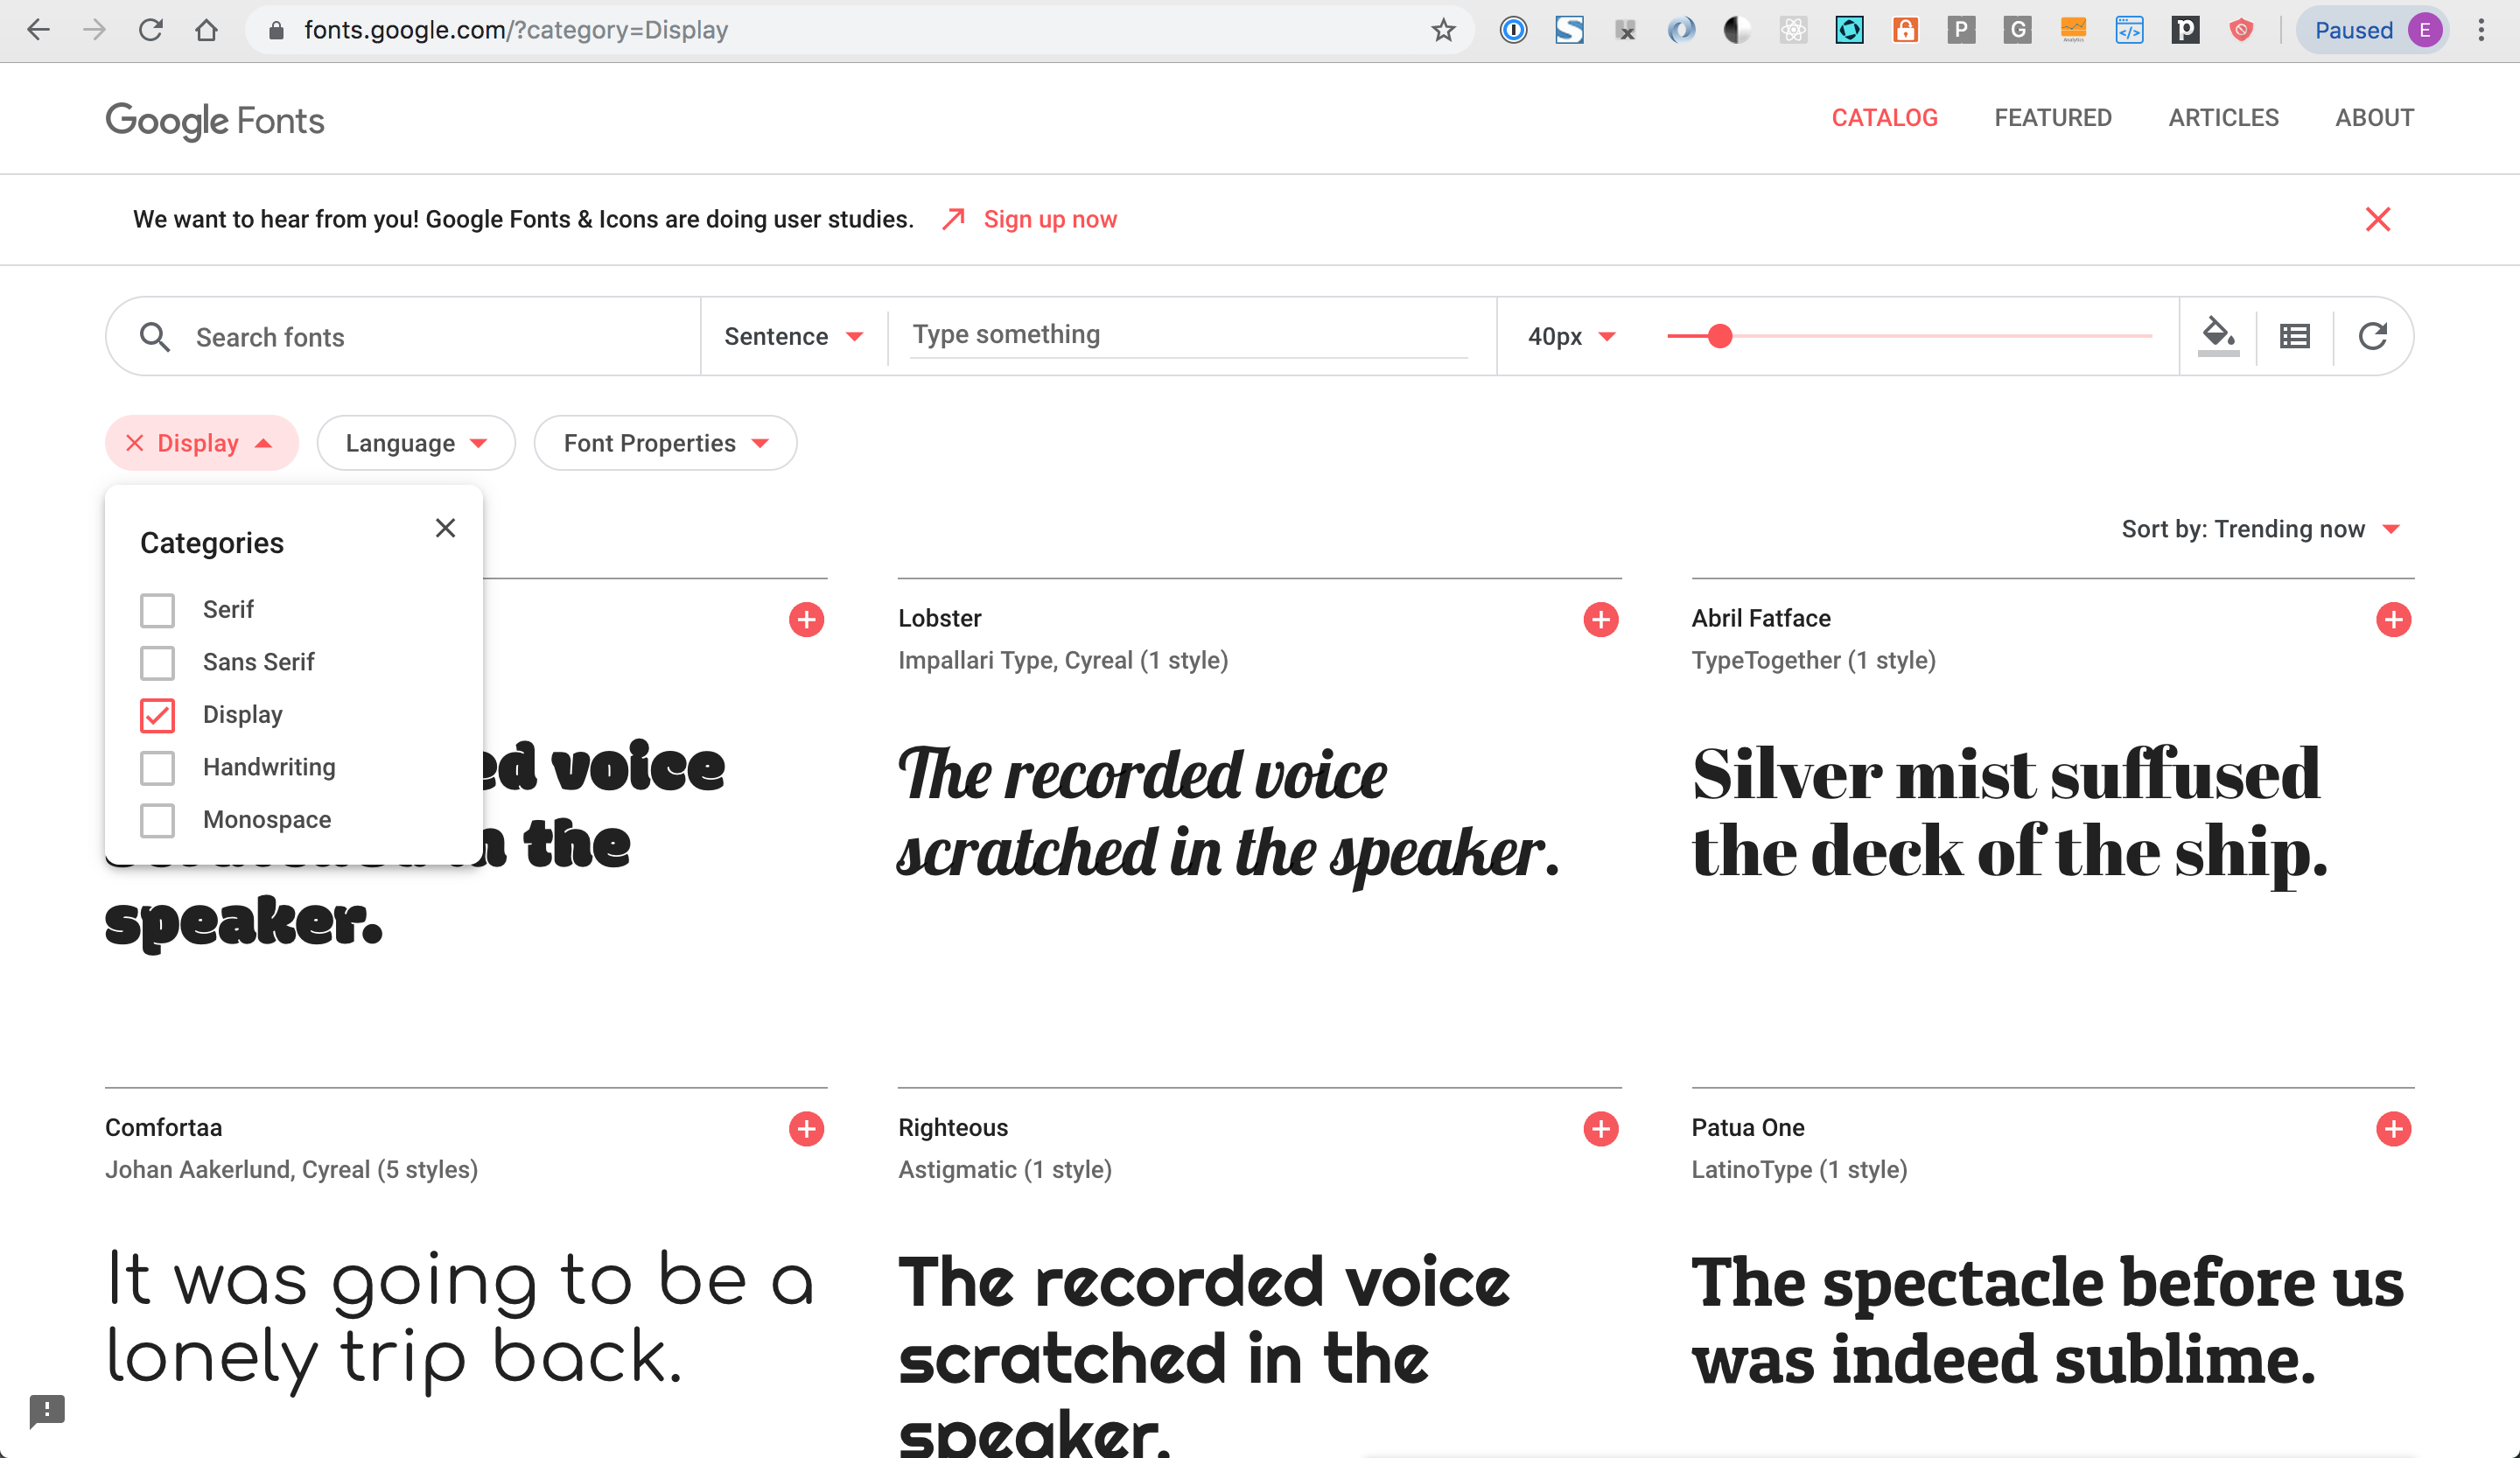Collapse the Display categories dropdown

click(263, 443)
